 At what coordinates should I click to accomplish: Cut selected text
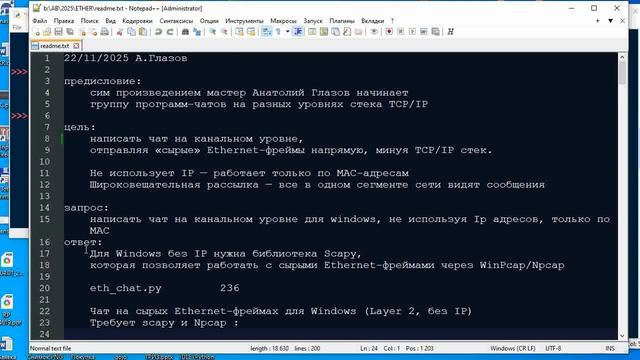pyautogui.click(x=120, y=32)
